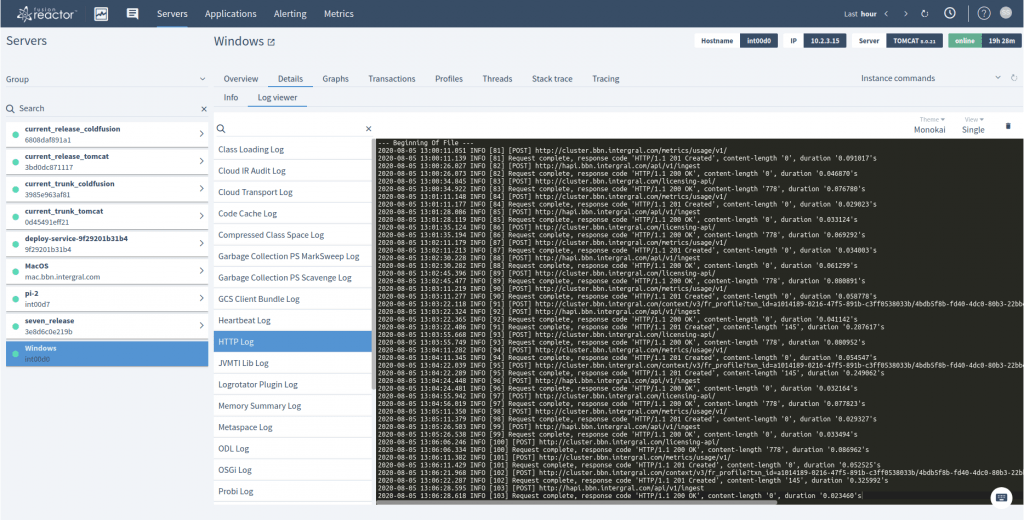Screen dimensions: 1024x520
Task: Go to previous time range arrow
Action: 886,14
